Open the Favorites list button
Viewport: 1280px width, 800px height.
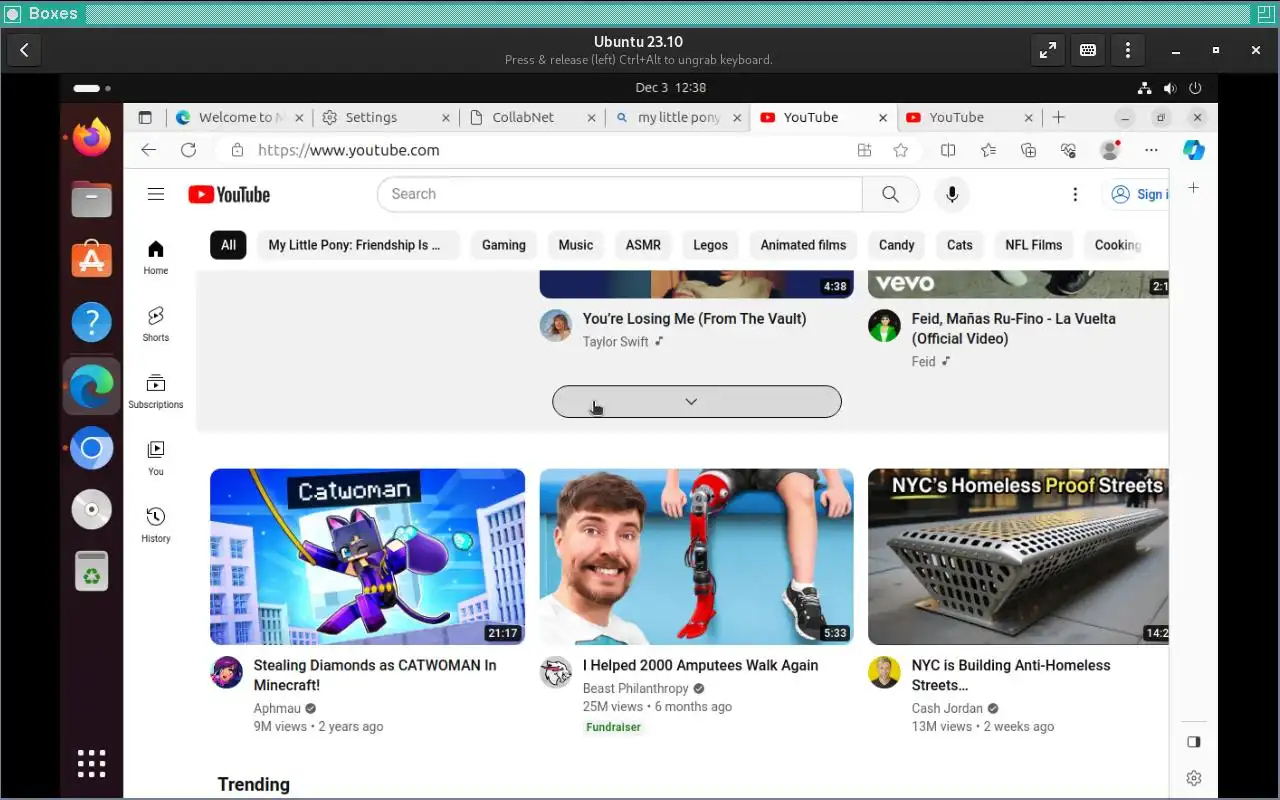[x=988, y=150]
